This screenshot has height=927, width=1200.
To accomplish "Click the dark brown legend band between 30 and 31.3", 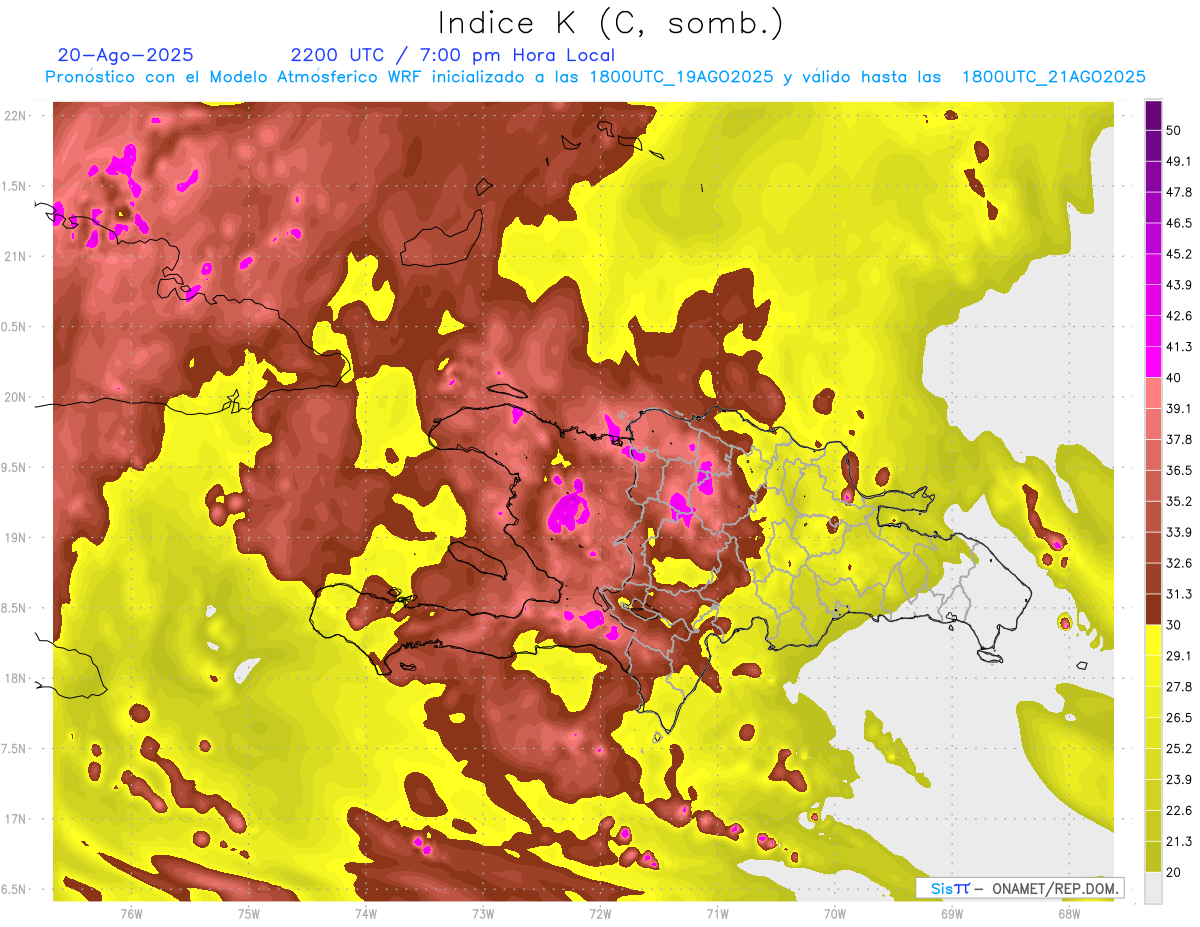I will pos(1153,609).
